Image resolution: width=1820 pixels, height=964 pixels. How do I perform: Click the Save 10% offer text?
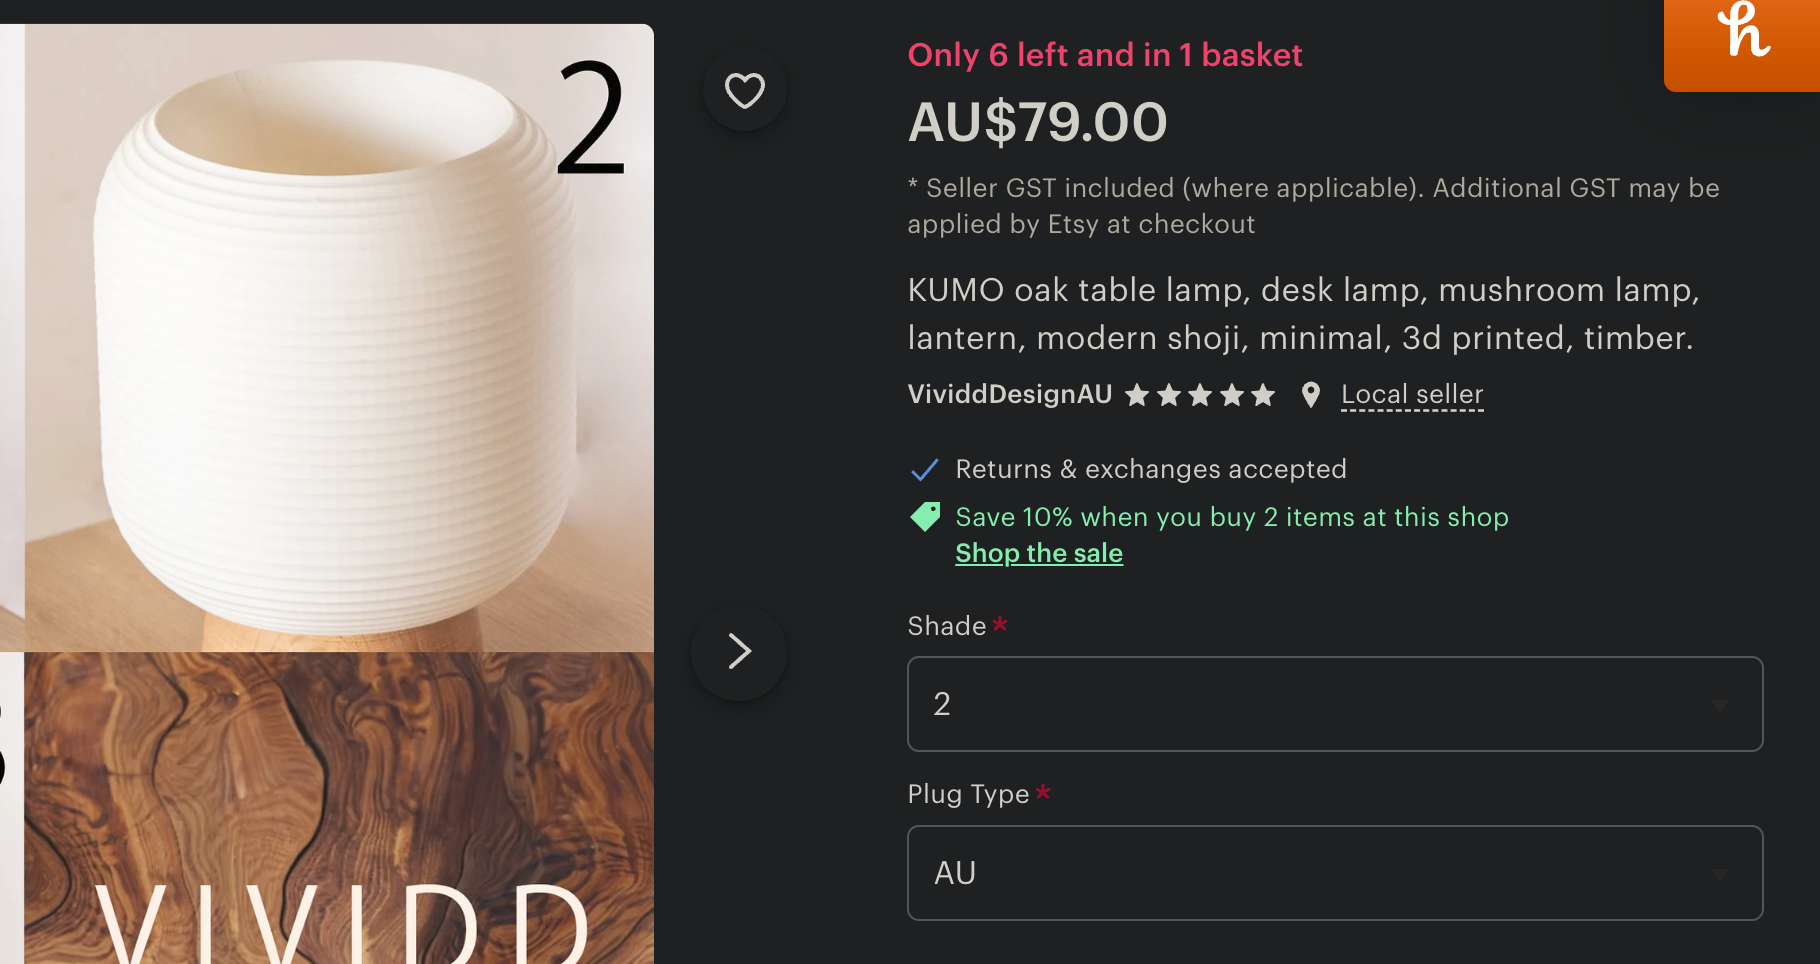coord(1231,517)
